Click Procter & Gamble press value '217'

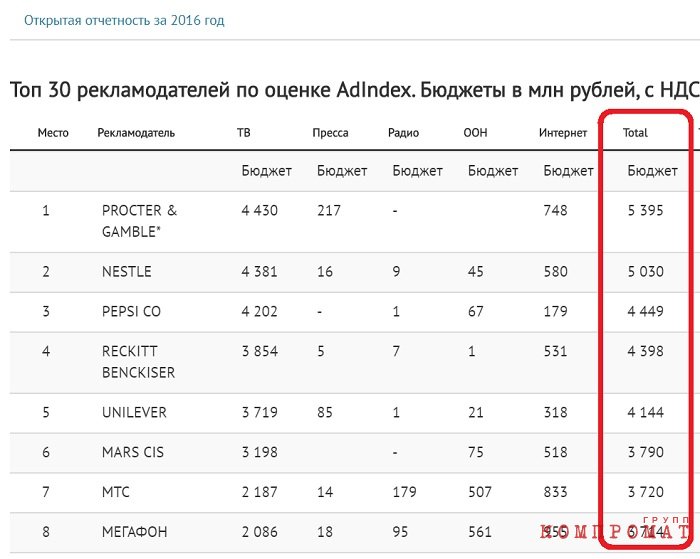pyautogui.click(x=329, y=210)
